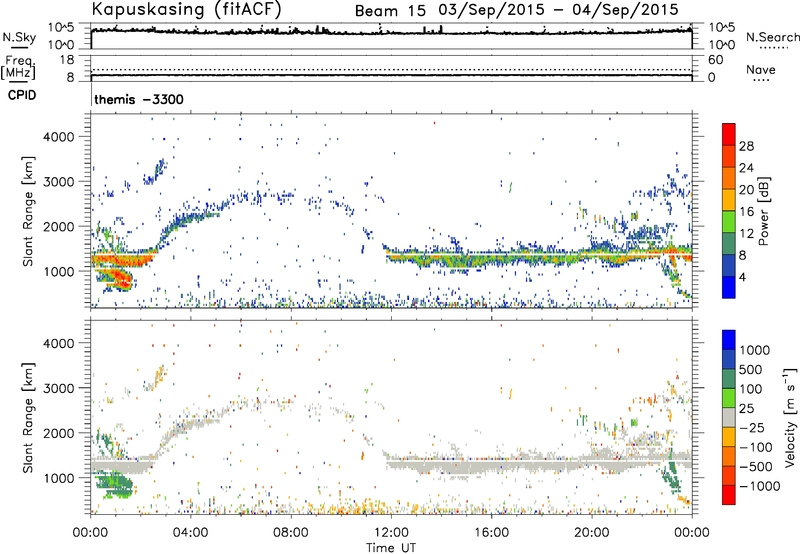Click the 04:00 time axis tick
The width and height of the screenshot is (800, 554).
click(190, 533)
